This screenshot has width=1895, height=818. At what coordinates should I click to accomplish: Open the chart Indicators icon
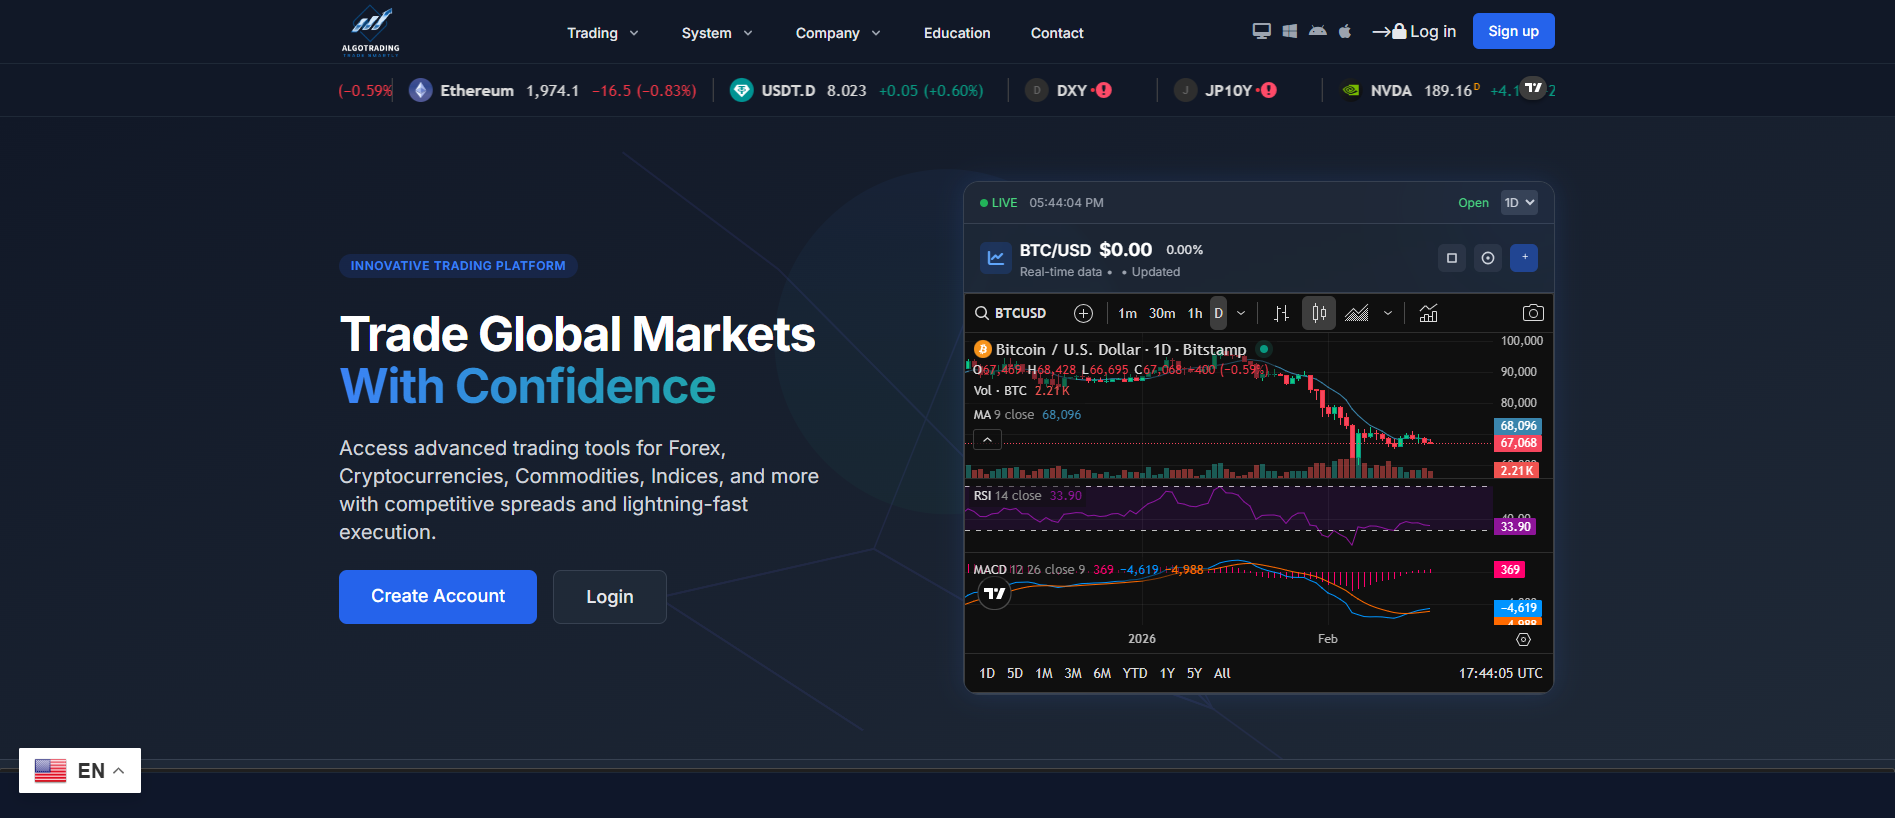point(1429,313)
